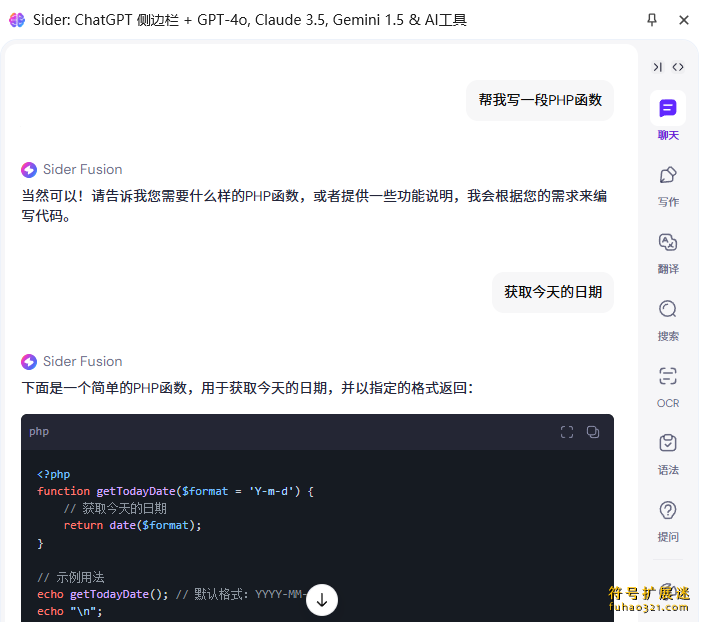Copy the php code block
Screen dimensions: 704x622
[x=593, y=432]
